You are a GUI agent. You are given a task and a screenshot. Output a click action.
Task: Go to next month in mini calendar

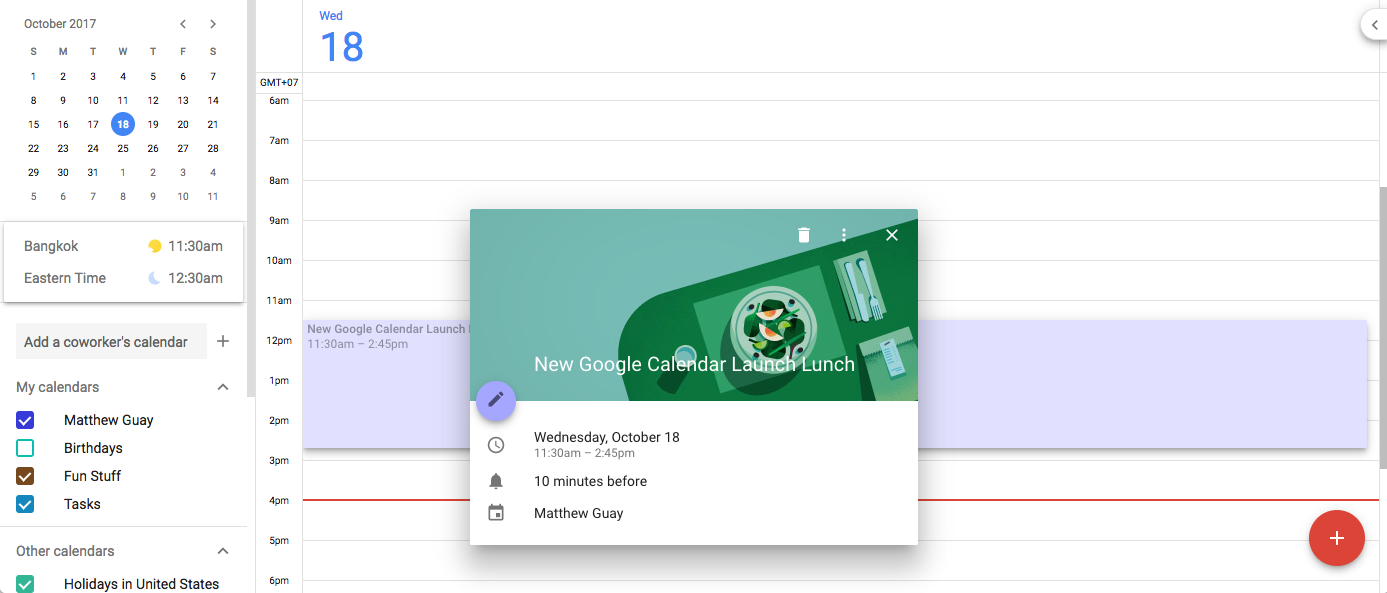pyautogui.click(x=213, y=24)
